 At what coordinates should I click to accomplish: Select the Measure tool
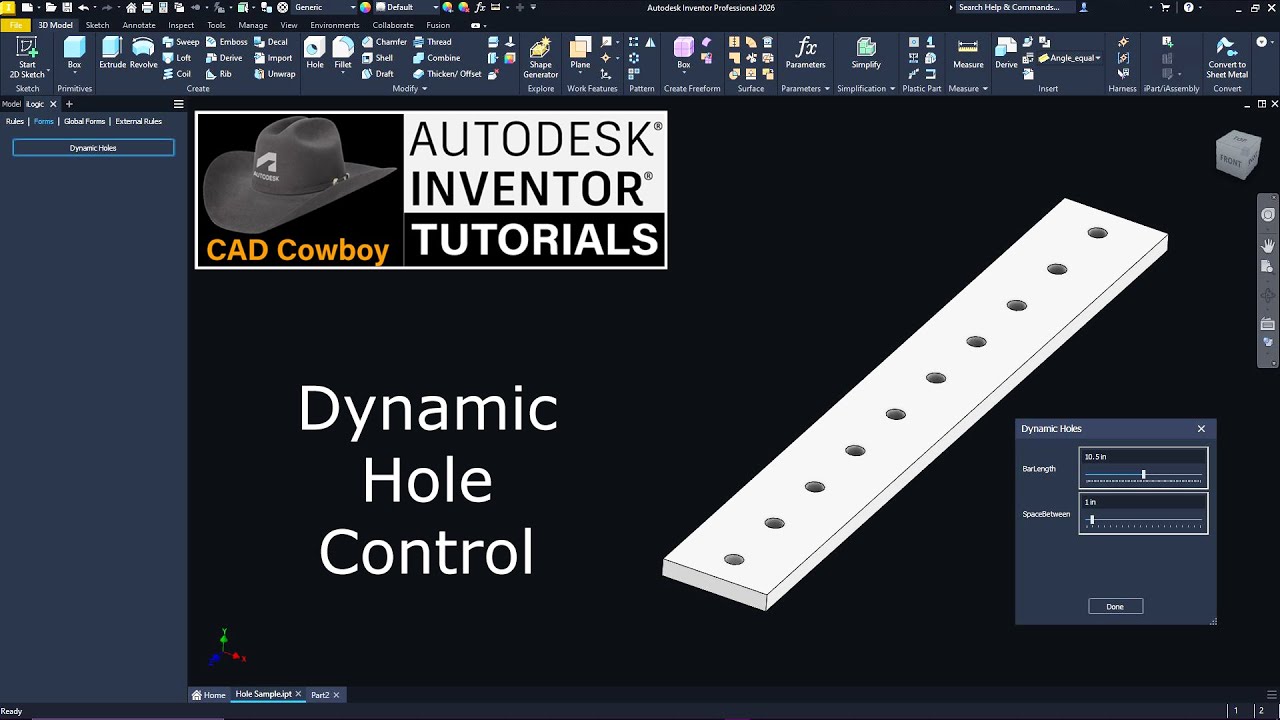pos(968,55)
